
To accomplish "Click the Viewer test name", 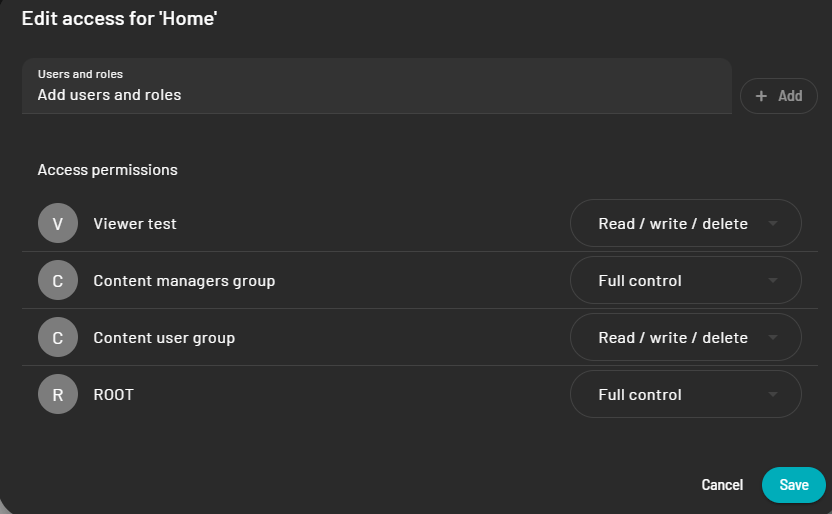I will pos(135,224).
